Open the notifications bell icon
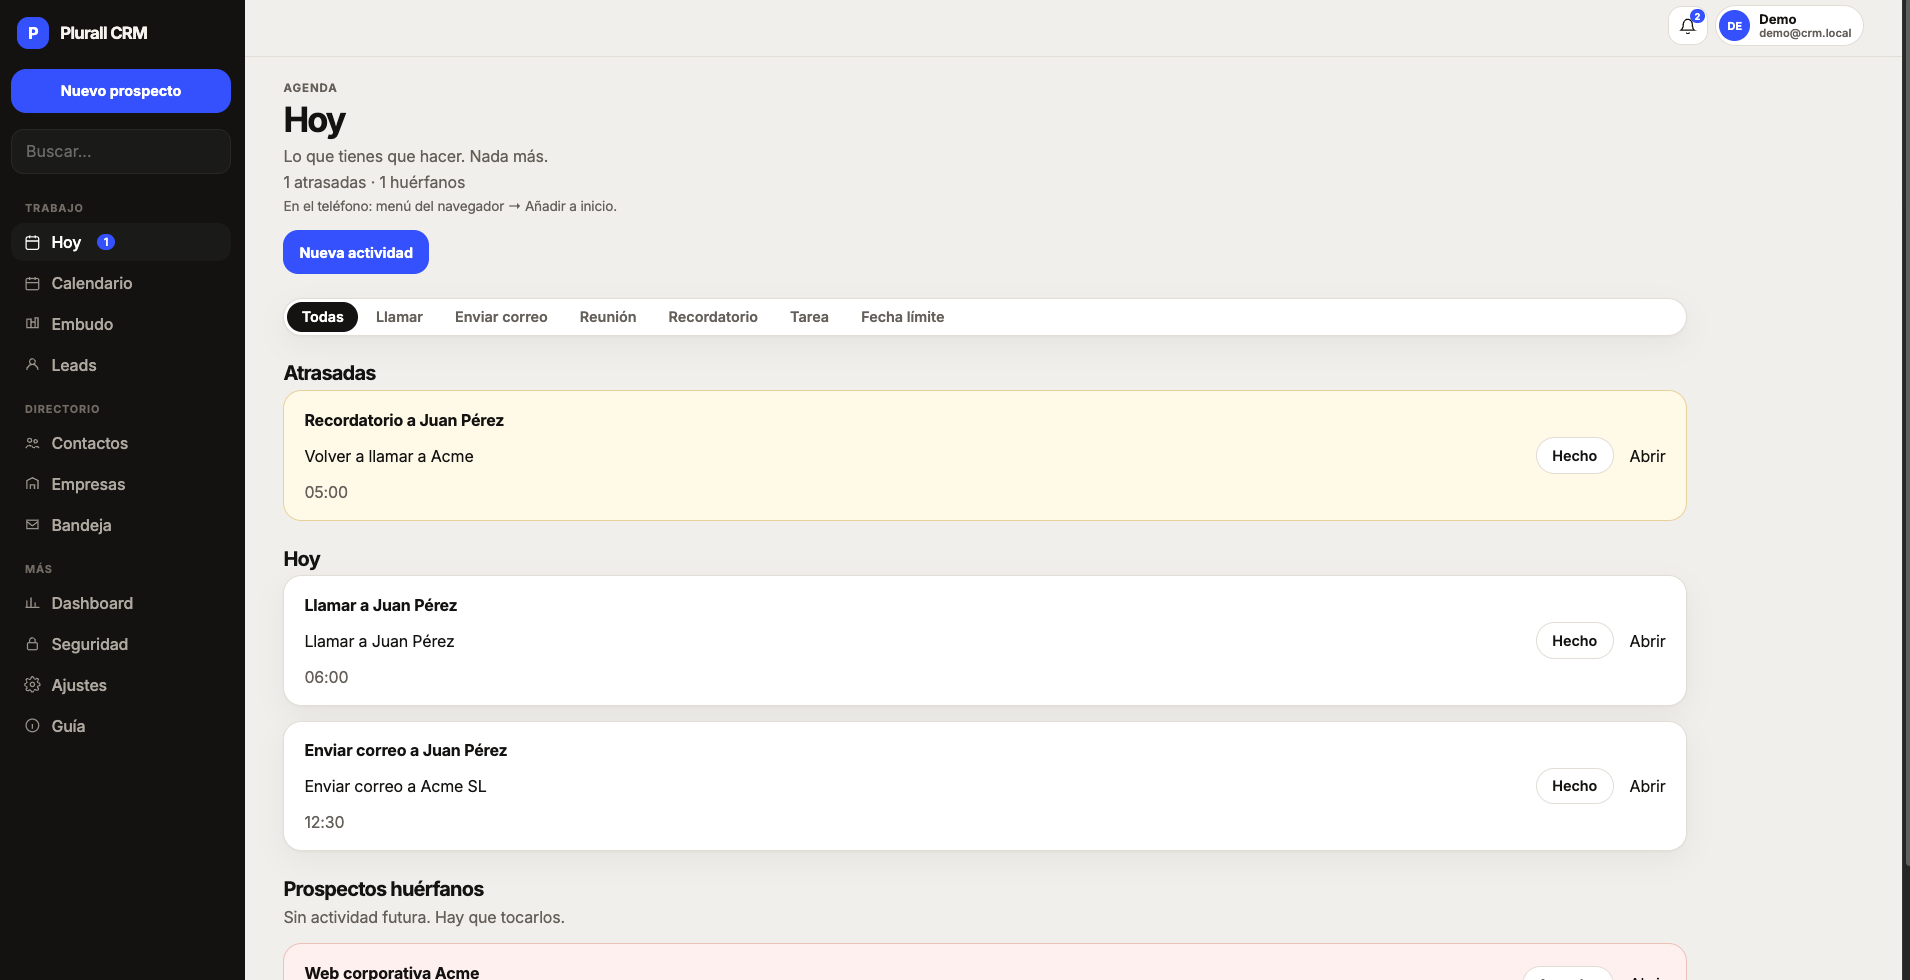Image resolution: width=1910 pixels, height=980 pixels. 1687,26
